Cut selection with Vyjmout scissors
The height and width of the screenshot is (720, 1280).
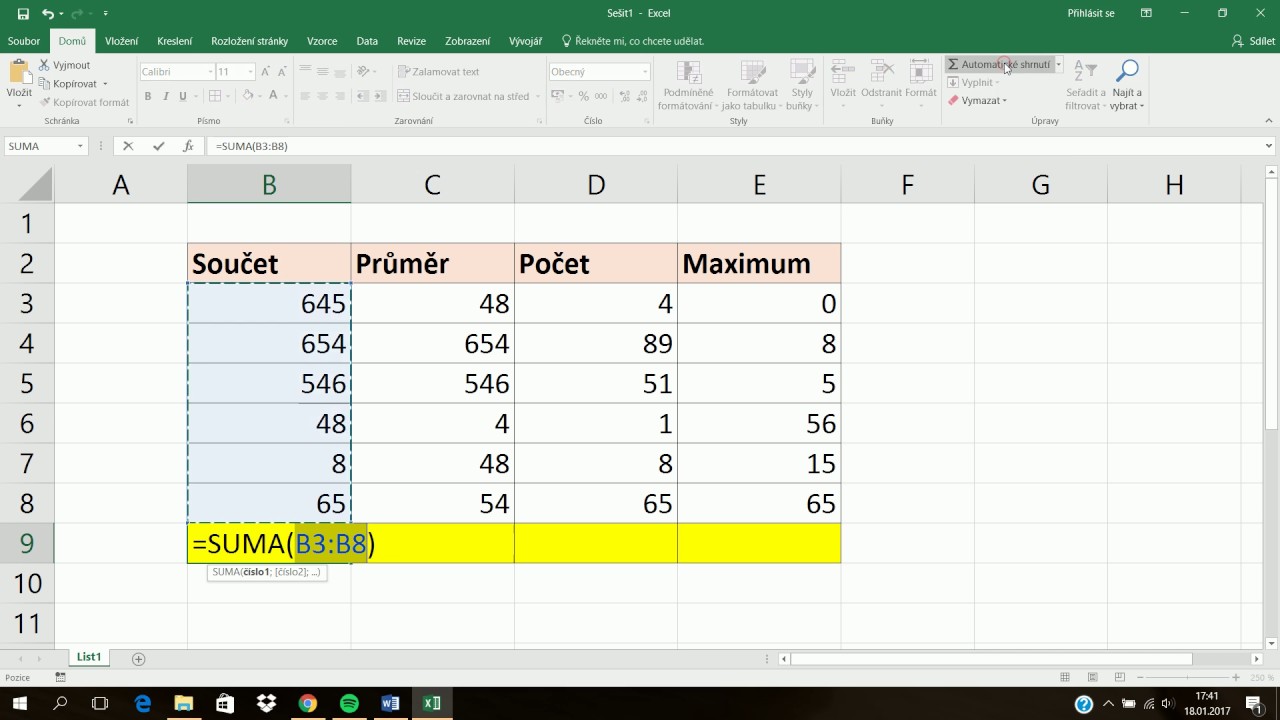pyautogui.click(x=65, y=65)
